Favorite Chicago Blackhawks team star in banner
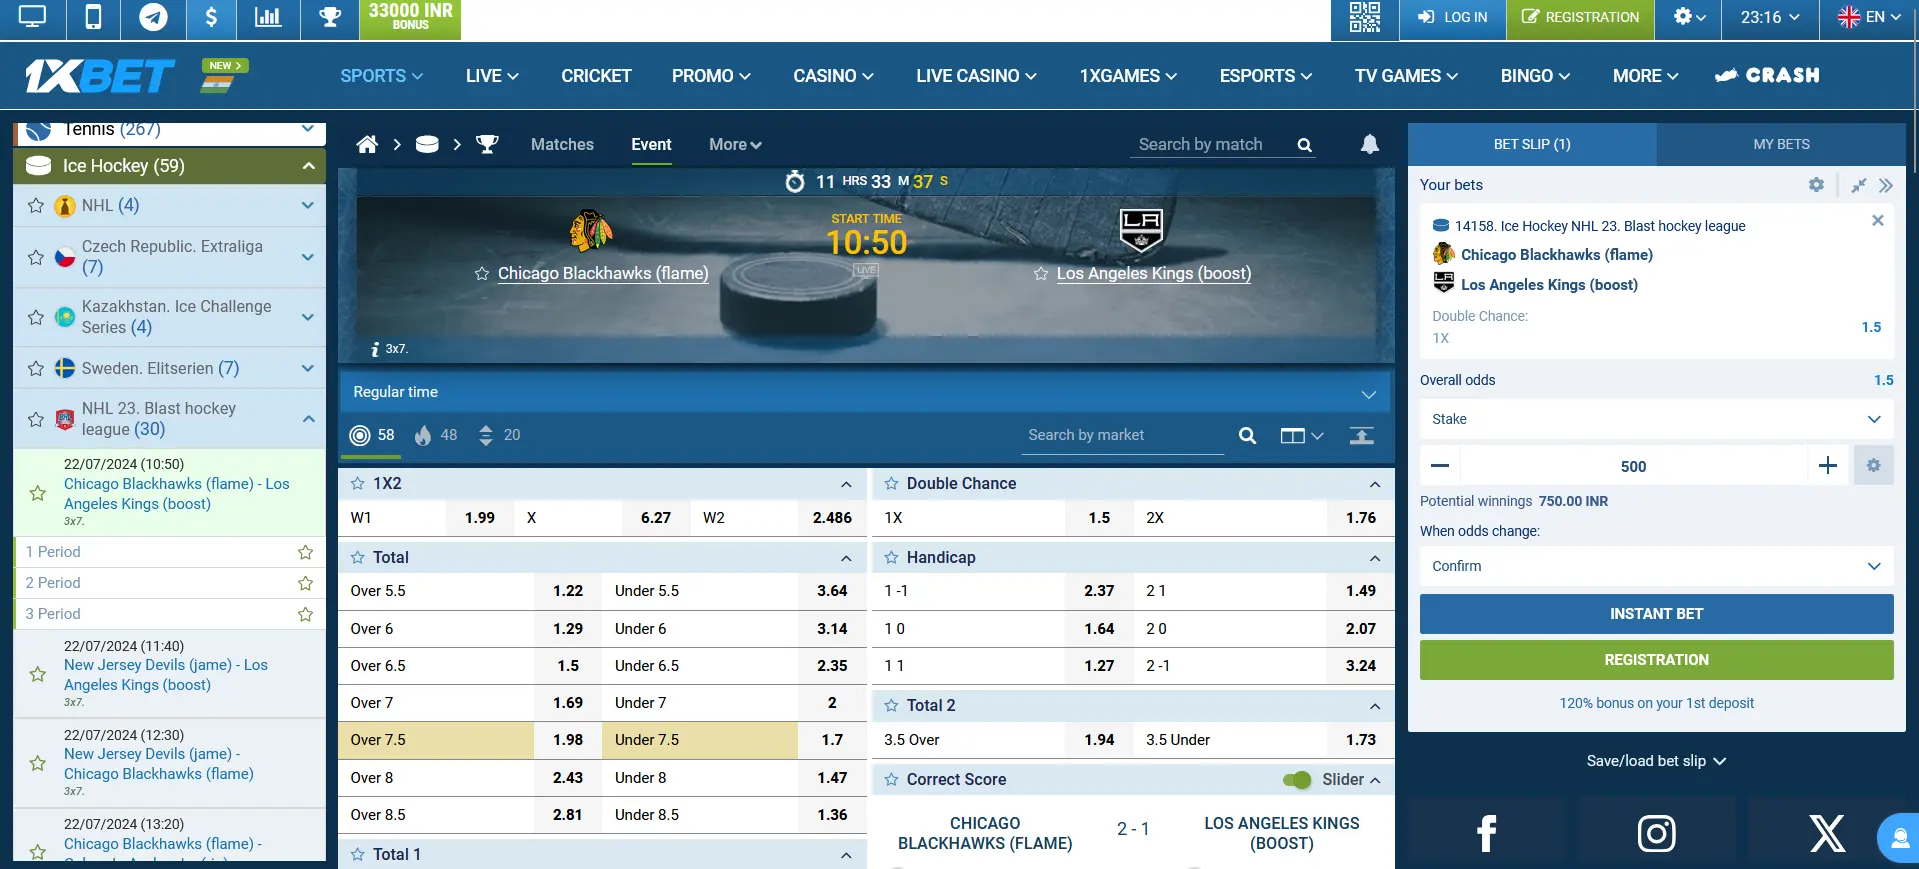Screen dimensions: 1919x869 (482, 274)
